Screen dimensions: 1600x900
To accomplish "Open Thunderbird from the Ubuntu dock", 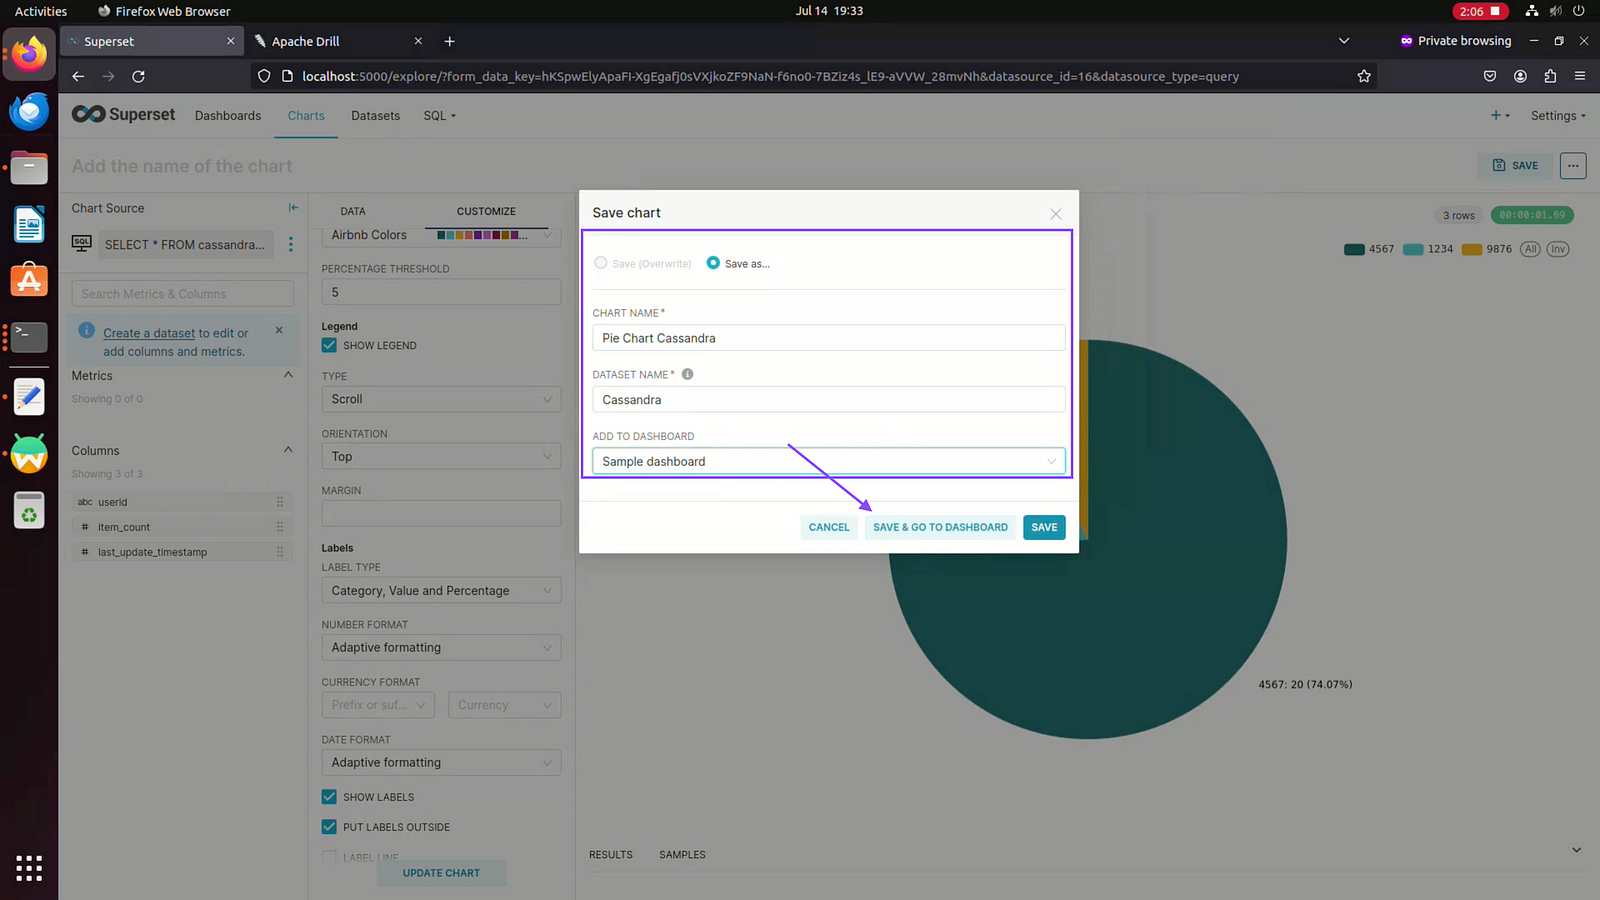I will (29, 112).
